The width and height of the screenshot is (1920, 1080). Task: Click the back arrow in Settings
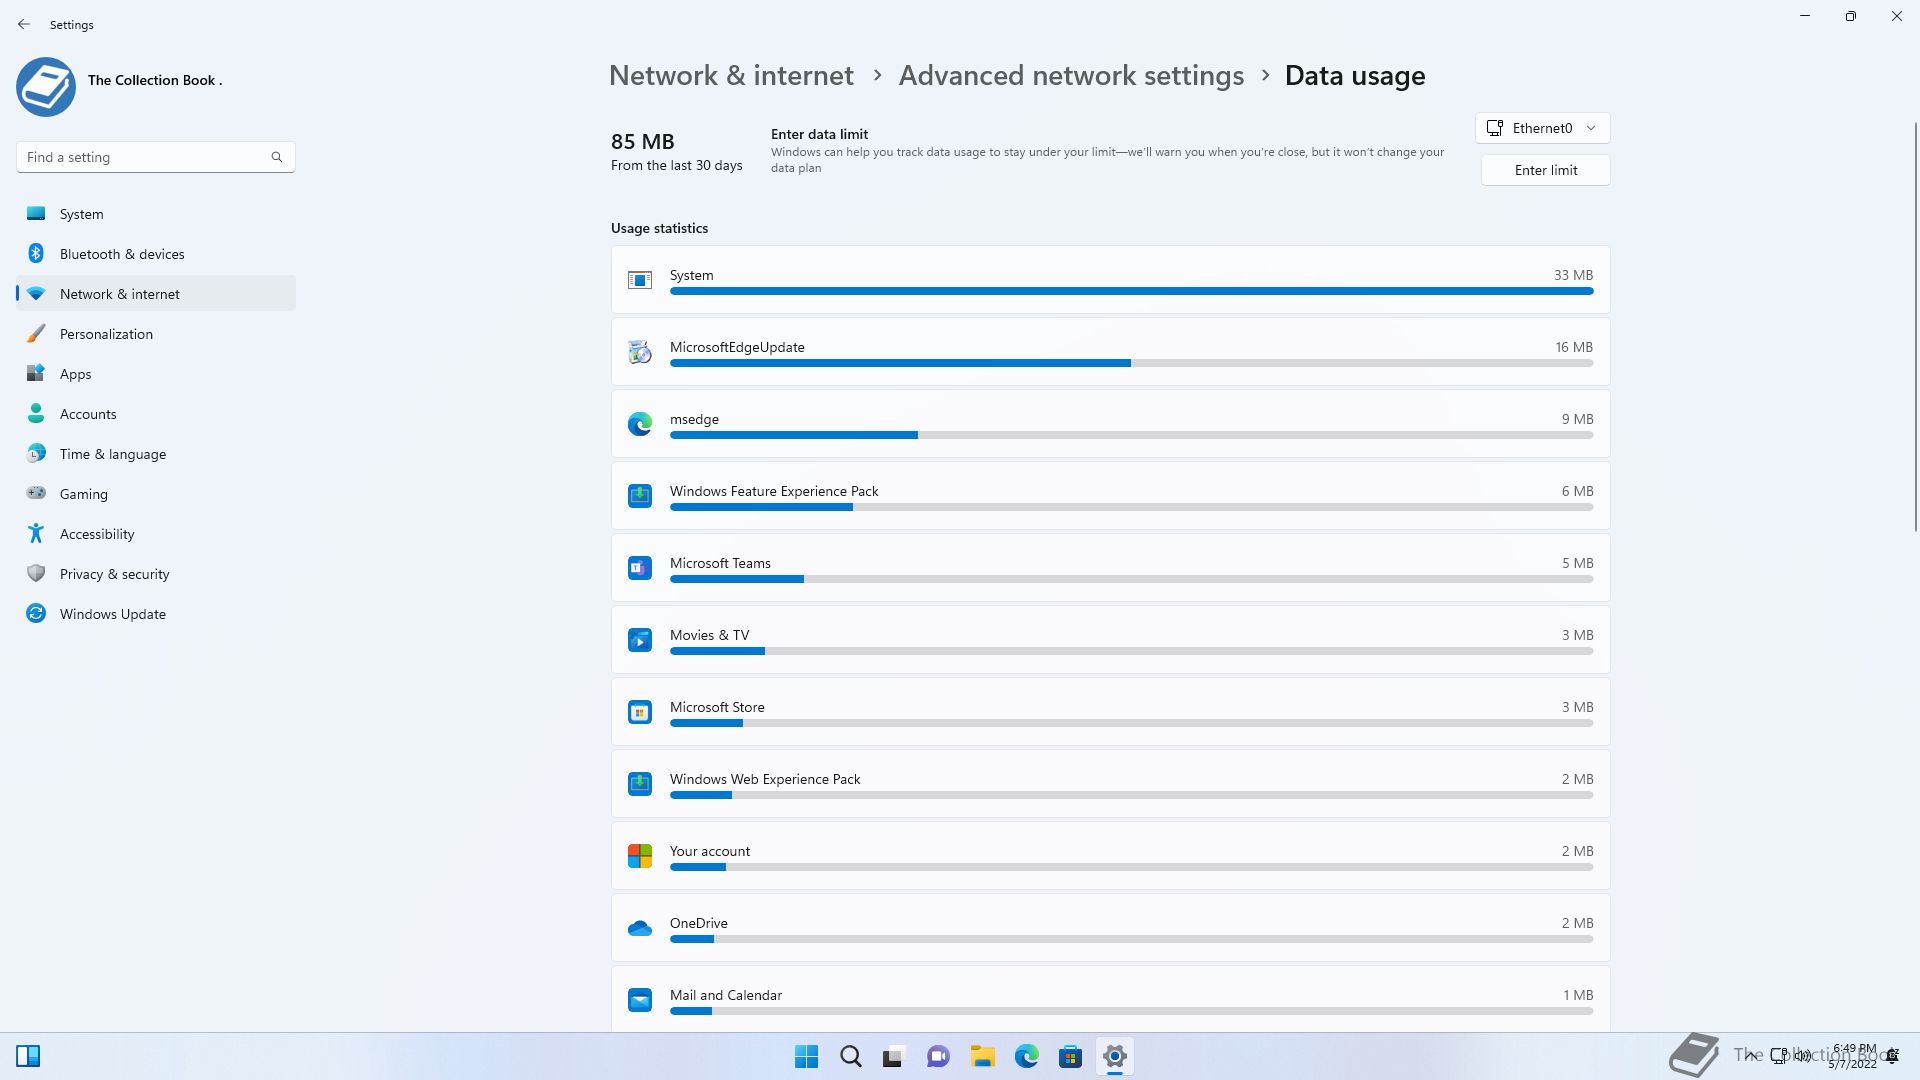[x=24, y=24]
